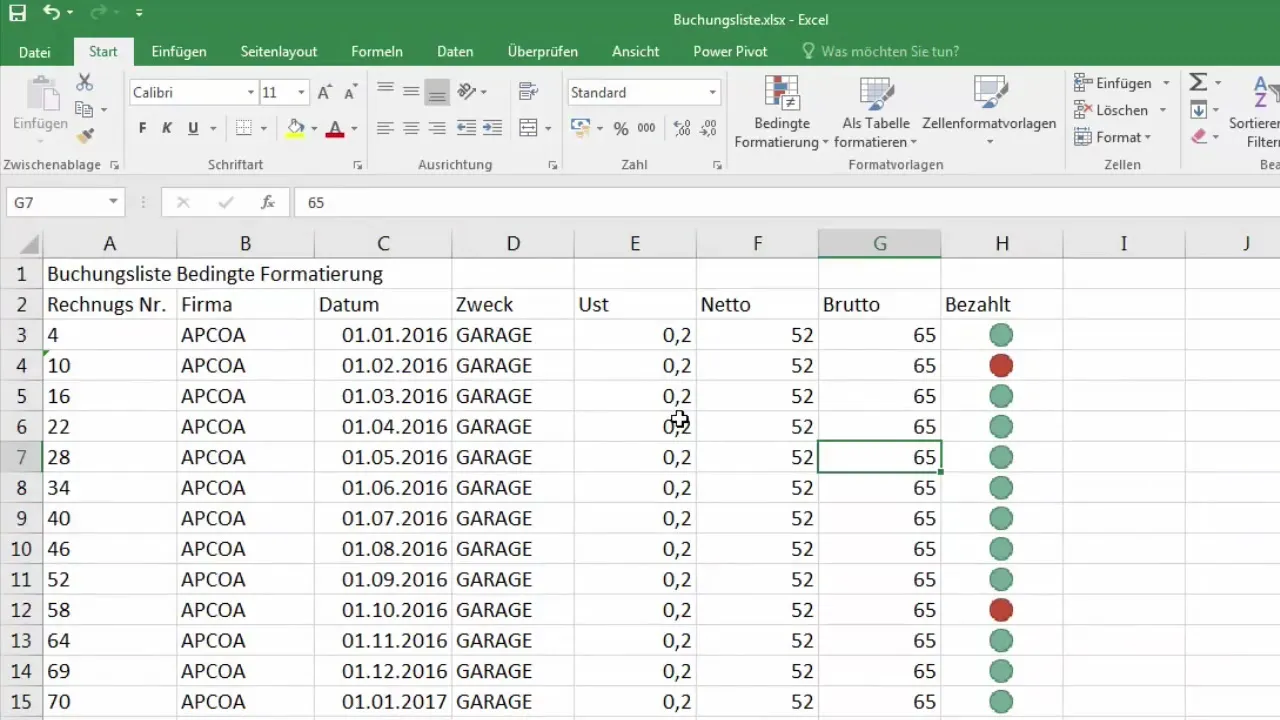Center the cell text horizontally

tap(410, 128)
